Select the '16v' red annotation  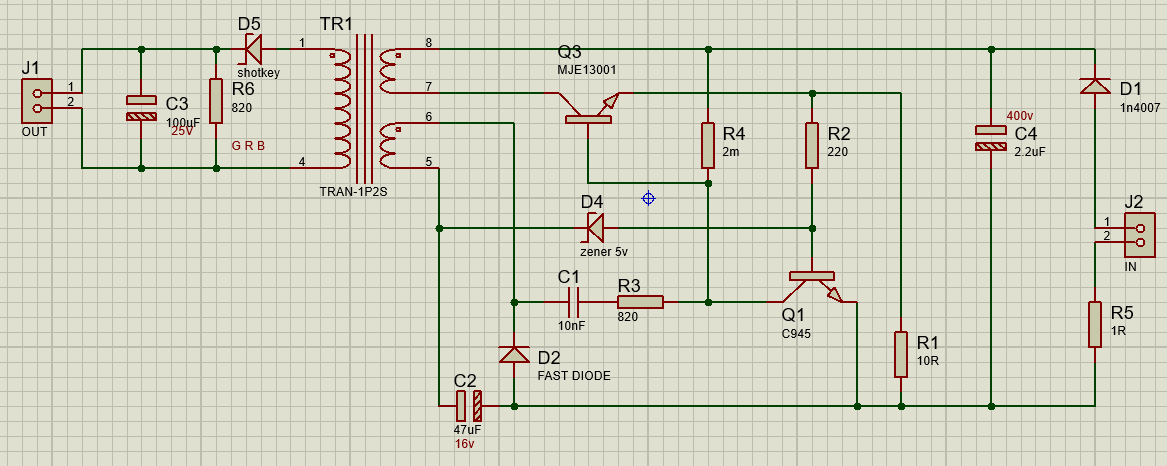(x=464, y=443)
